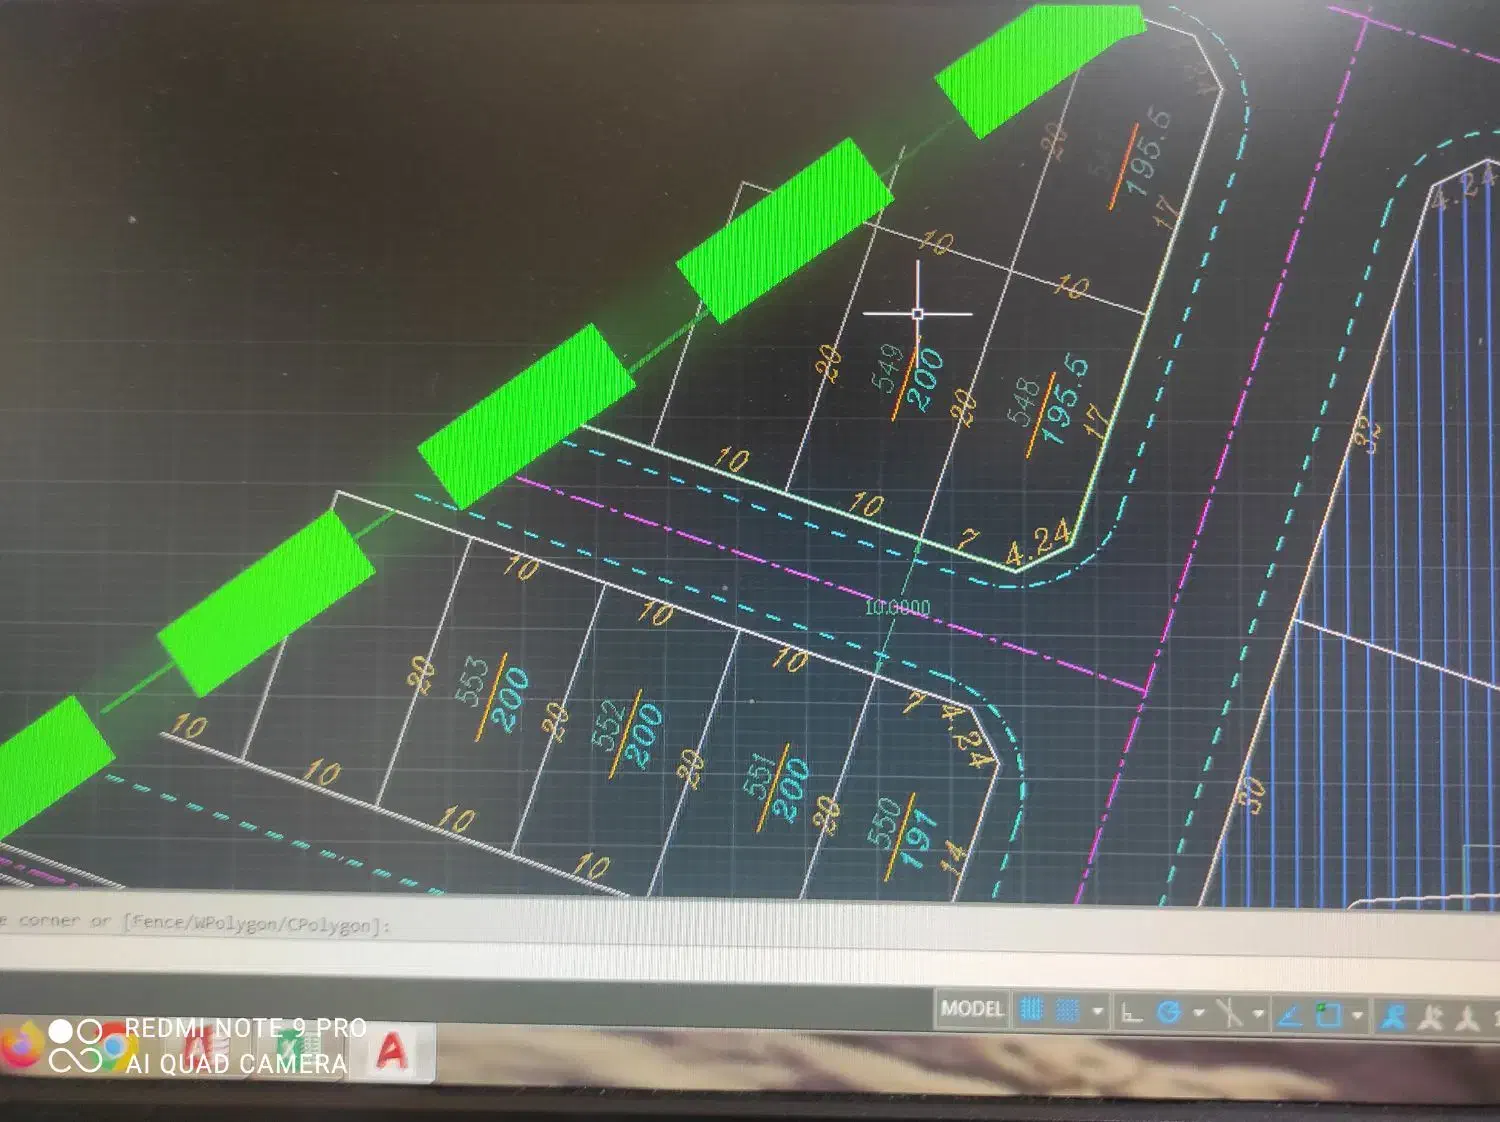This screenshot has height=1122, width=1500.
Task: Select the 10.0000 dimension text
Action: pos(897,607)
